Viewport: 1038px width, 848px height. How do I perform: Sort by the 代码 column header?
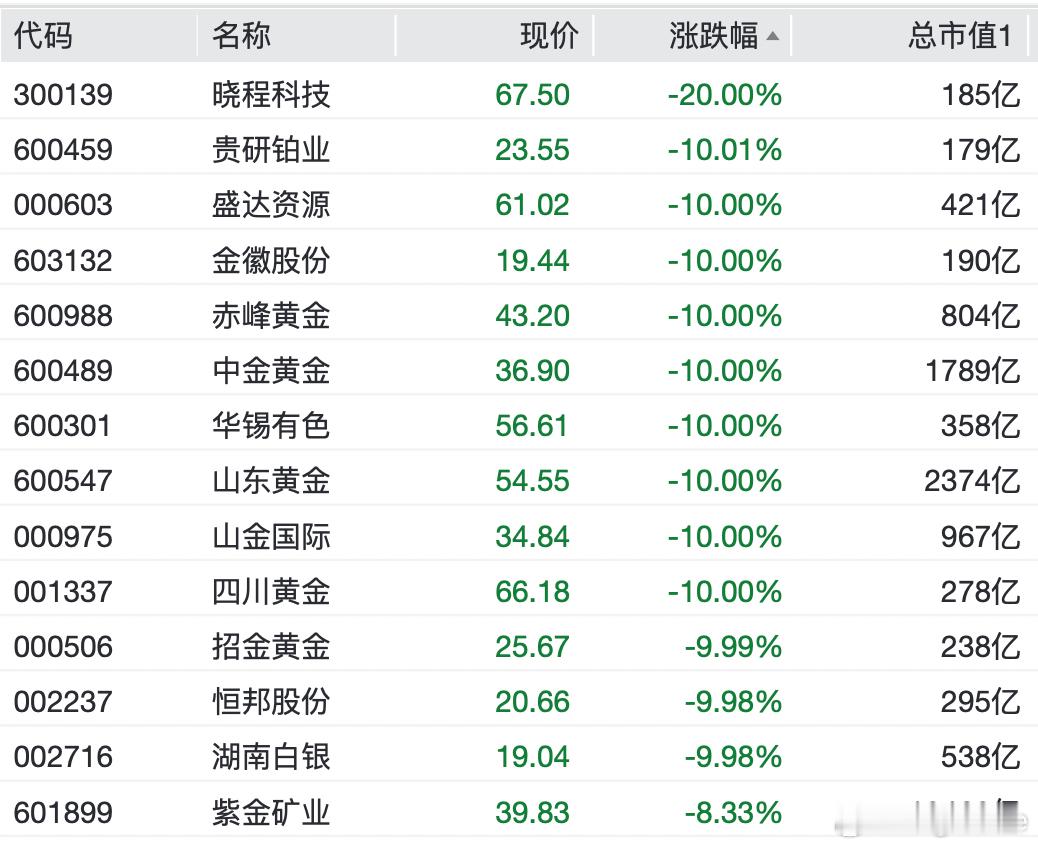point(43,36)
